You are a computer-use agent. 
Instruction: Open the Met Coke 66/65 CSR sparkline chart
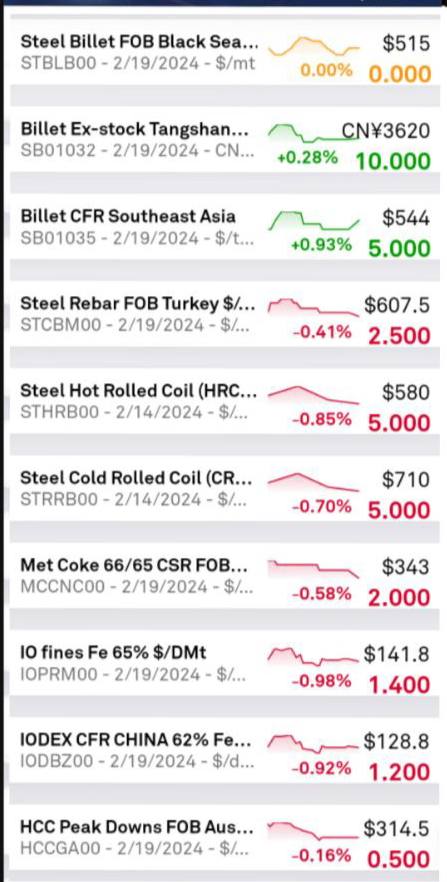314,569
